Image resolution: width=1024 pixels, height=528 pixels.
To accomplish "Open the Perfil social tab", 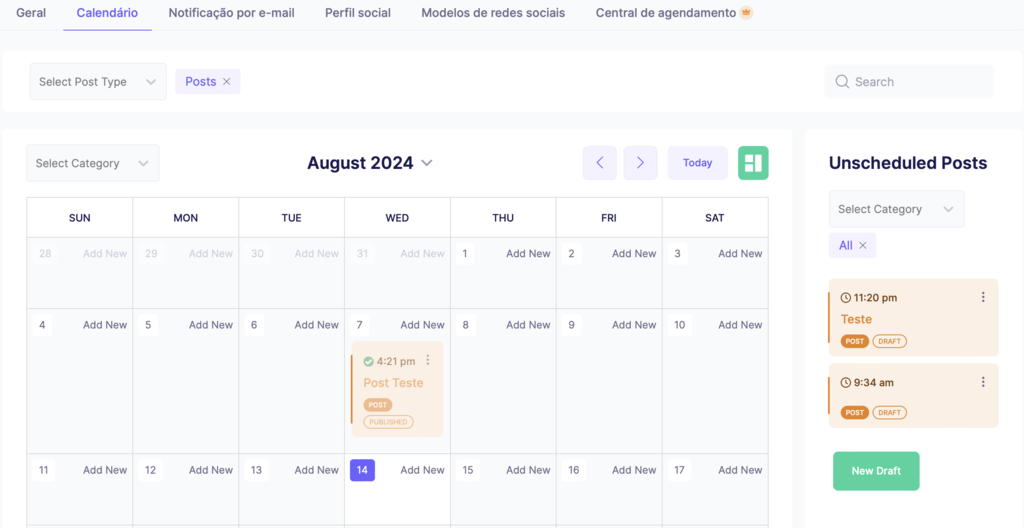I will 358,12.
